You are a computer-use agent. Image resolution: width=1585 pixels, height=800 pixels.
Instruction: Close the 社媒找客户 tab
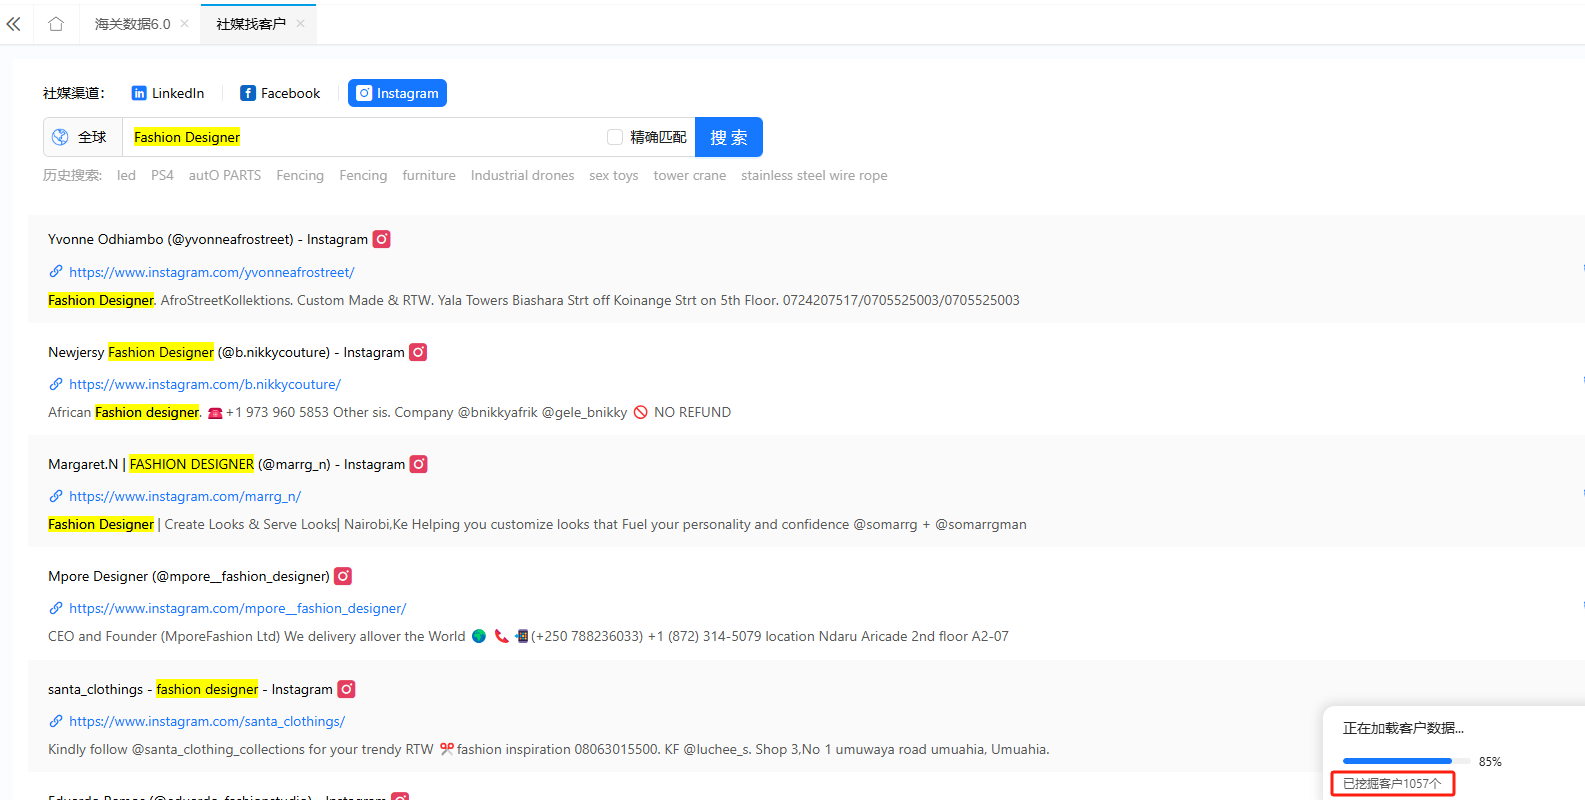[300, 24]
